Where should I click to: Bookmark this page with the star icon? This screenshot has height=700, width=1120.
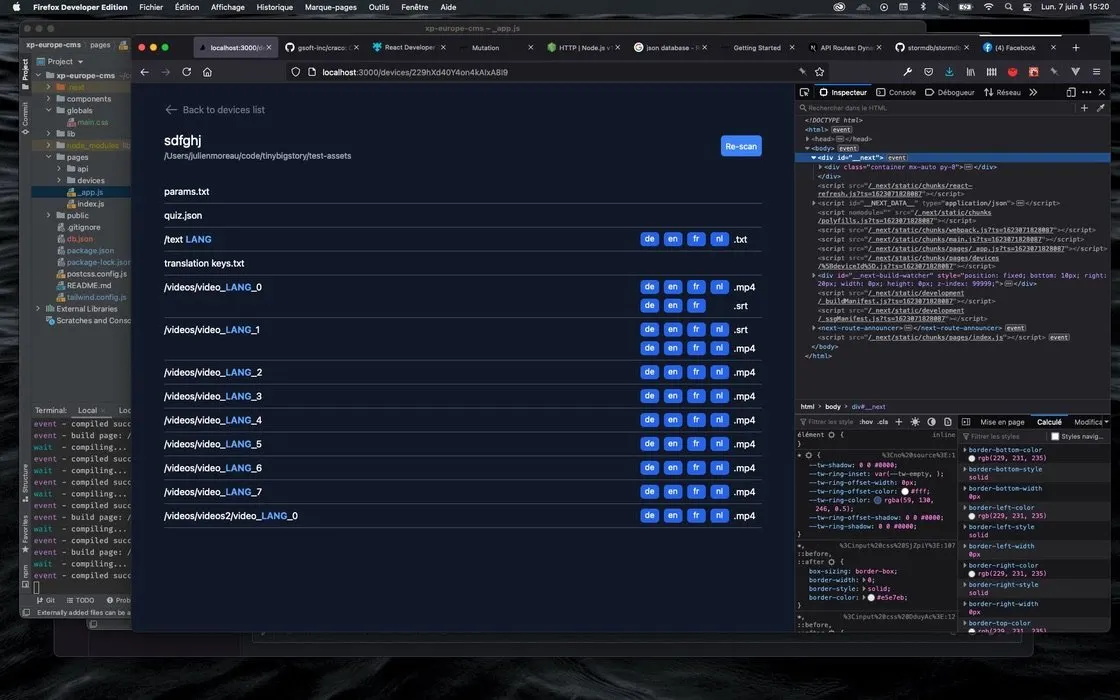point(819,72)
